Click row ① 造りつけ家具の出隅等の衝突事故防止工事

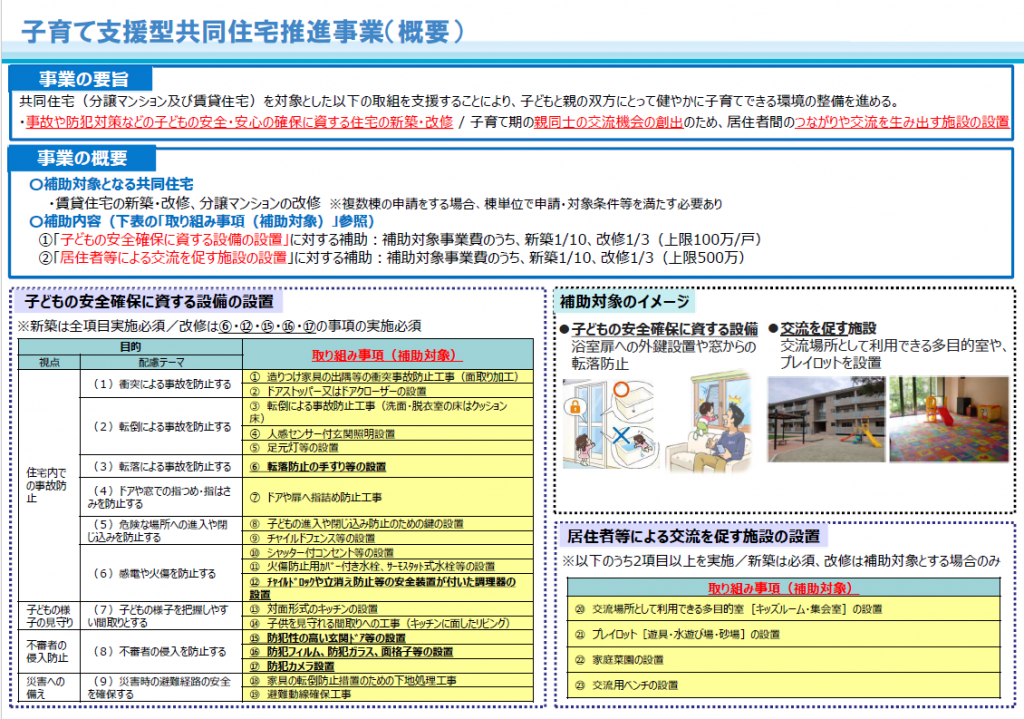(388, 377)
